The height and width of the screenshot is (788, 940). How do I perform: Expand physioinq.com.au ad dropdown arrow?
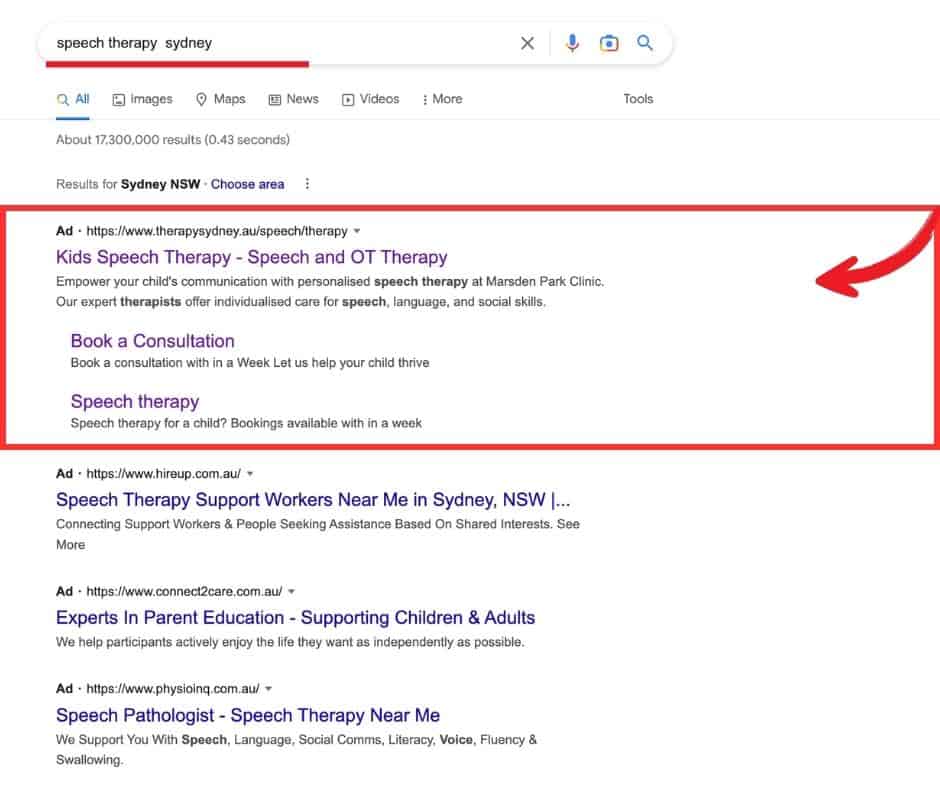pos(269,689)
